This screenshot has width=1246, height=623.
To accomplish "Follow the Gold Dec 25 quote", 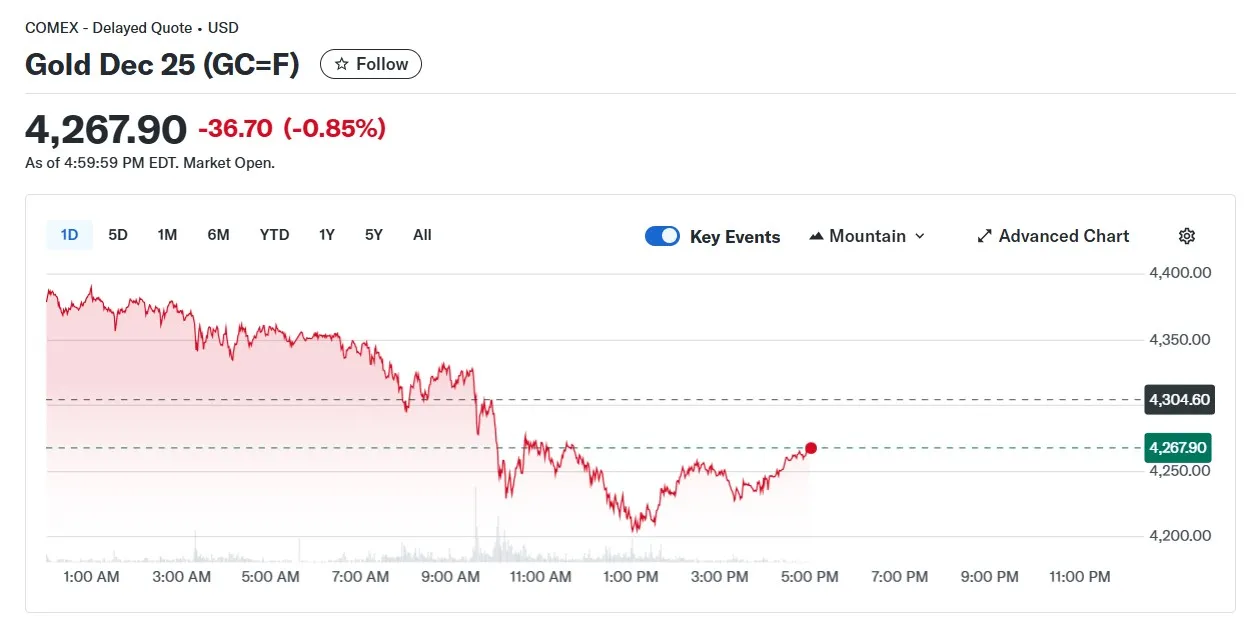I will (371, 64).
